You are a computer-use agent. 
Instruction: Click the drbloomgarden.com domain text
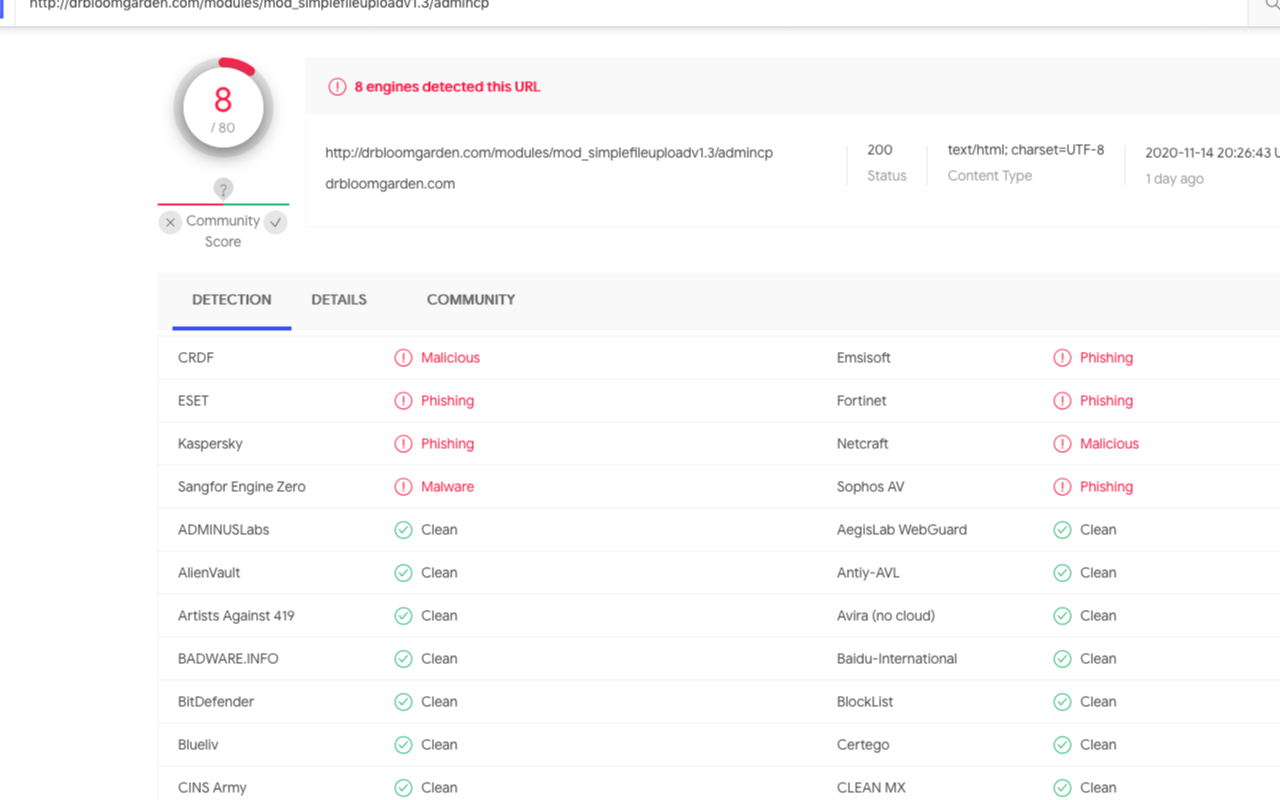(x=390, y=184)
